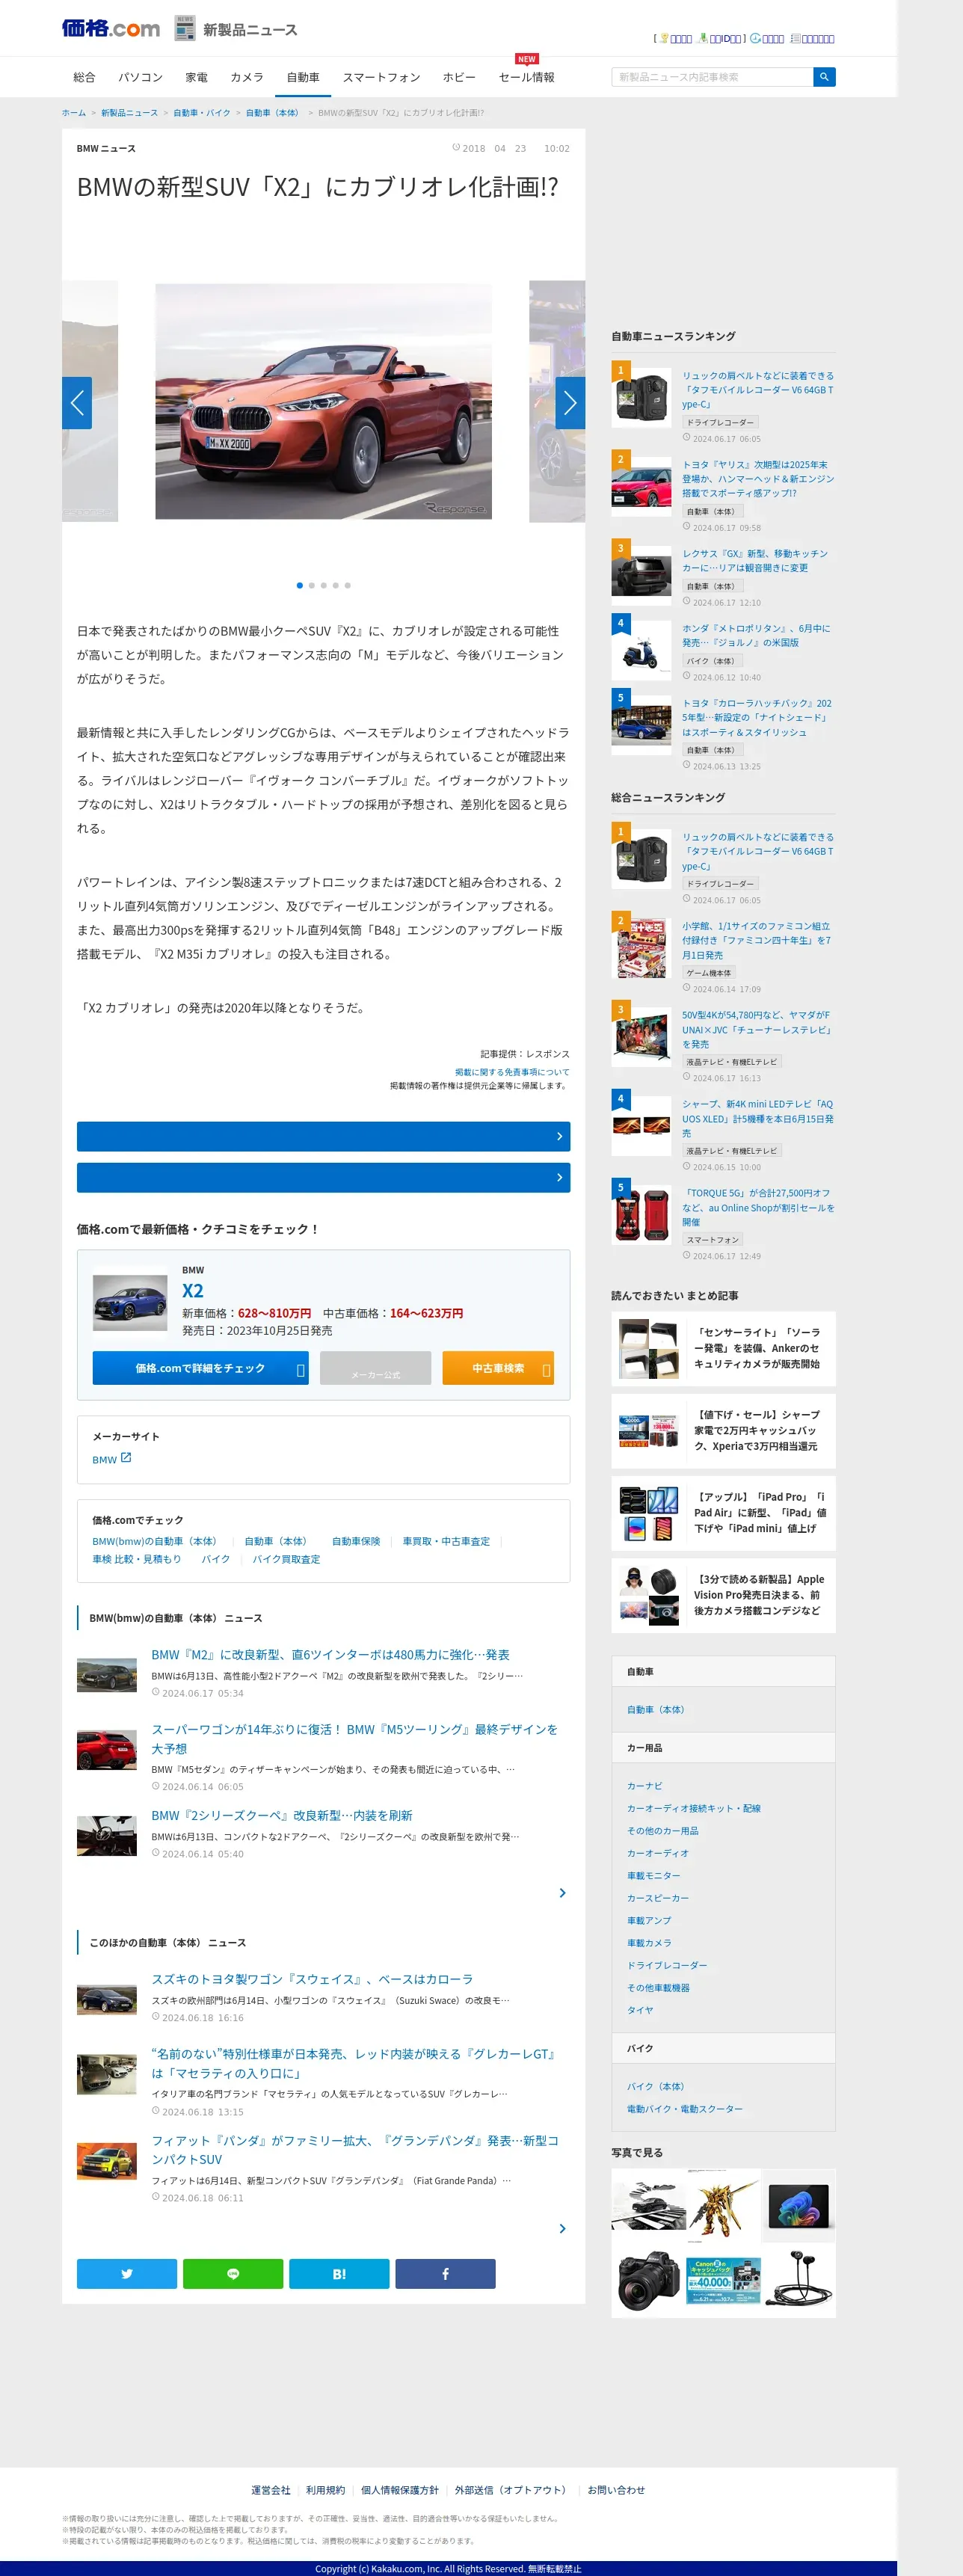Open external link icon next to BMW
This screenshot has height=2576, width=963.
tap(126, 1458)
